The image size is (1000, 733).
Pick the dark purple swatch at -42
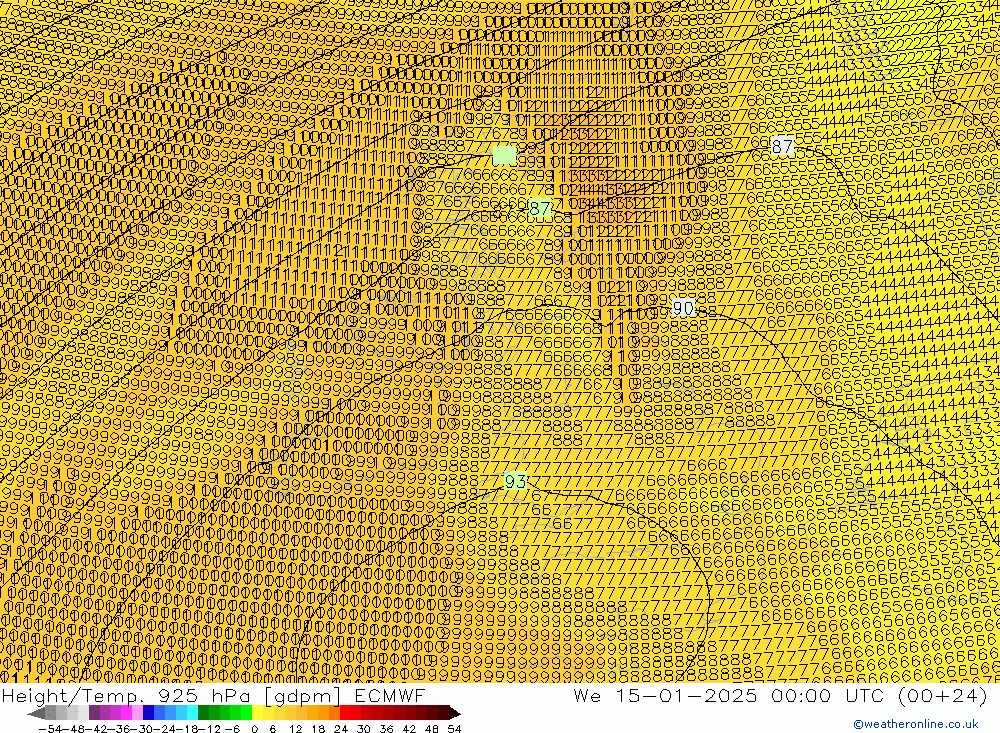94,713
